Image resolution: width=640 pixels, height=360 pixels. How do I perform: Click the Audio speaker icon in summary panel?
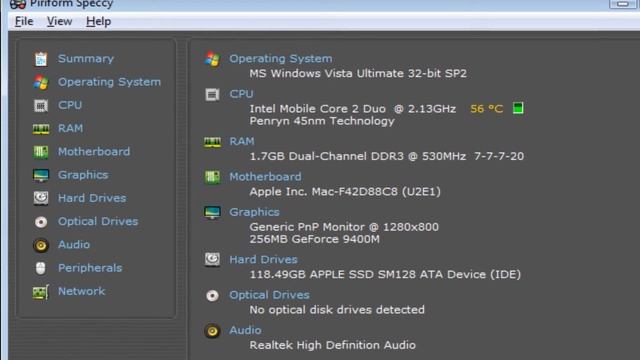212,331
